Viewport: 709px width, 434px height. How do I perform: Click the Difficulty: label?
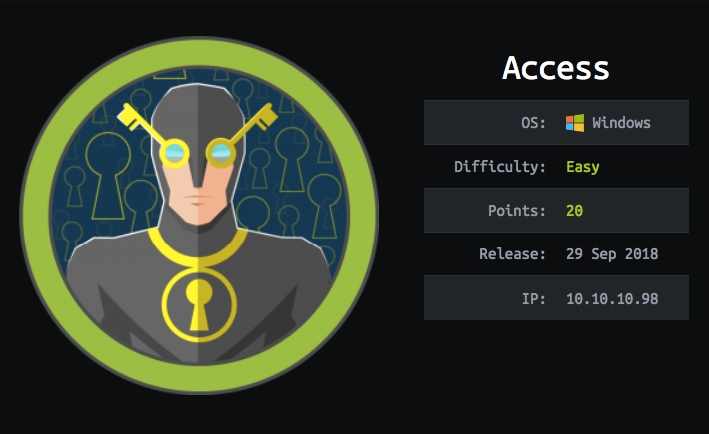point(500,167)
